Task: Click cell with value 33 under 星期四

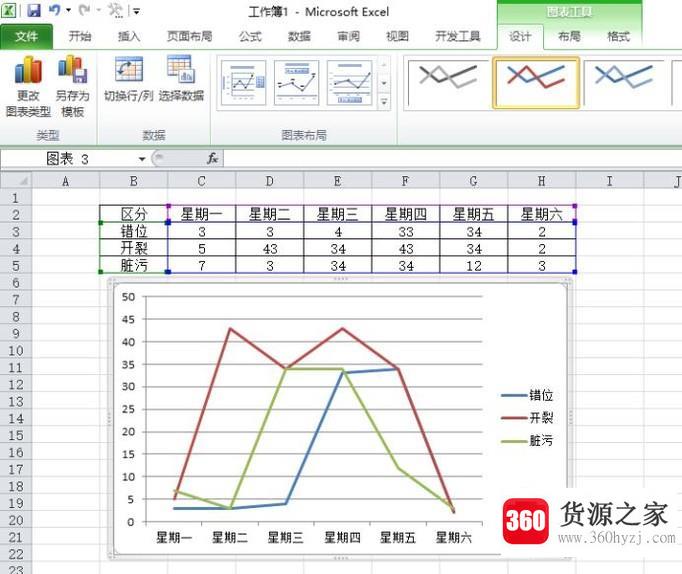Action: 406,231
